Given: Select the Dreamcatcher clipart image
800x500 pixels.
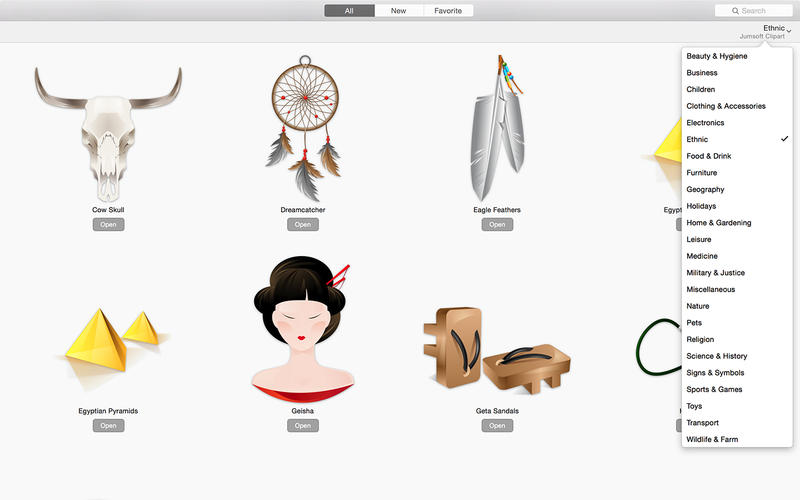Looking at the screenshot, I should [x=305, y=128].
